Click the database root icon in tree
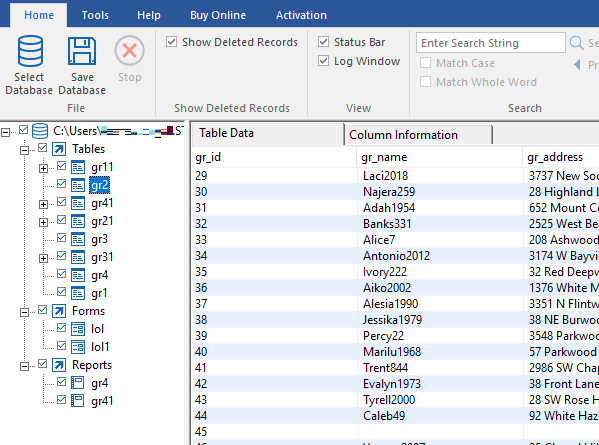599x445 pixels. (40, 131)
